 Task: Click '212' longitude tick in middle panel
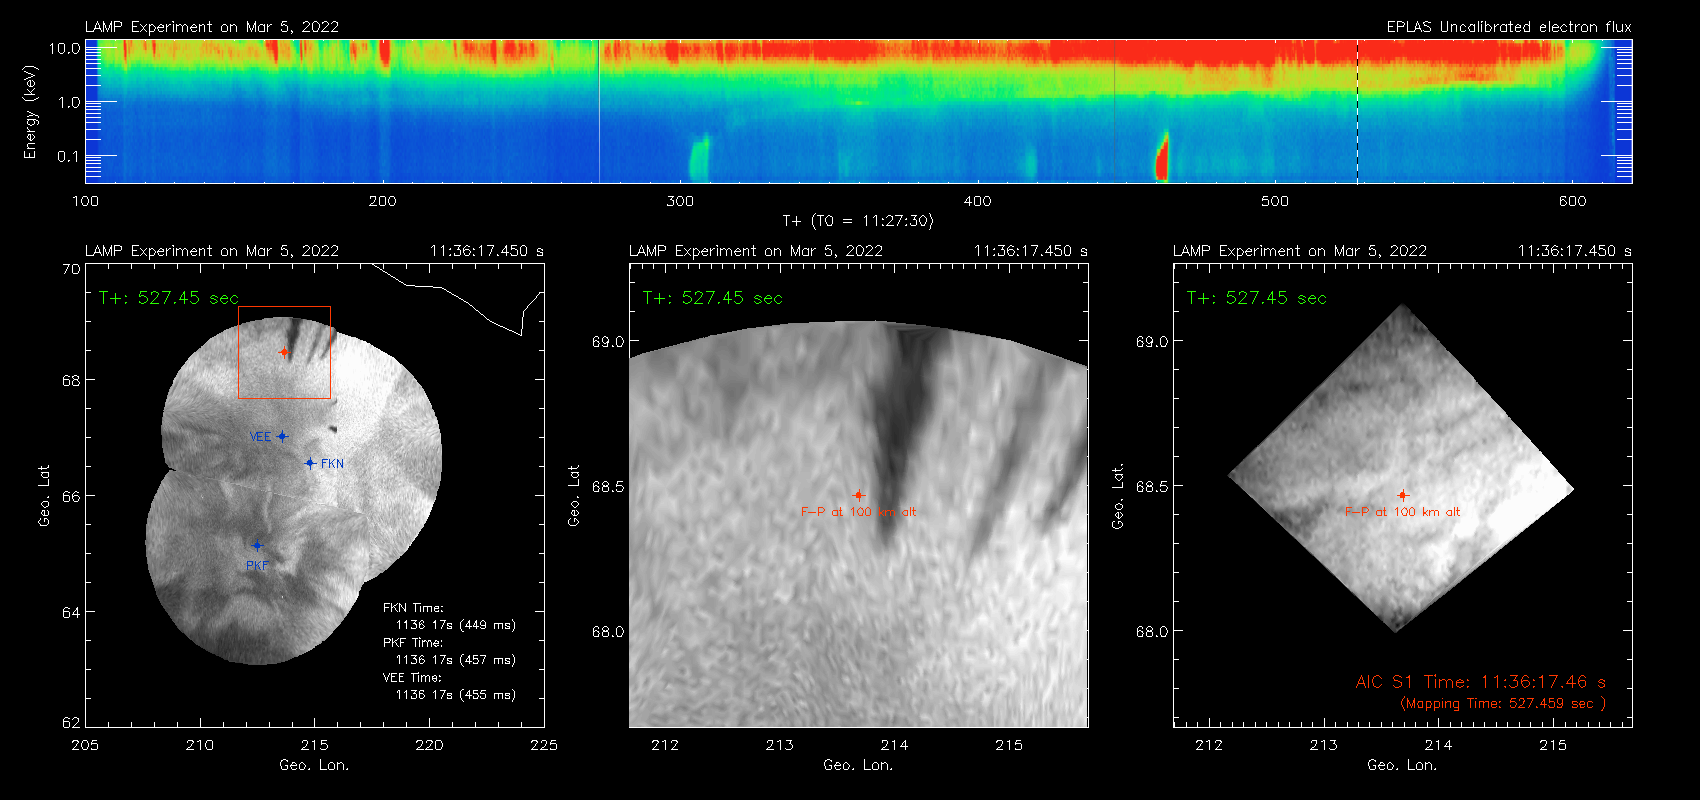point(665,745)
